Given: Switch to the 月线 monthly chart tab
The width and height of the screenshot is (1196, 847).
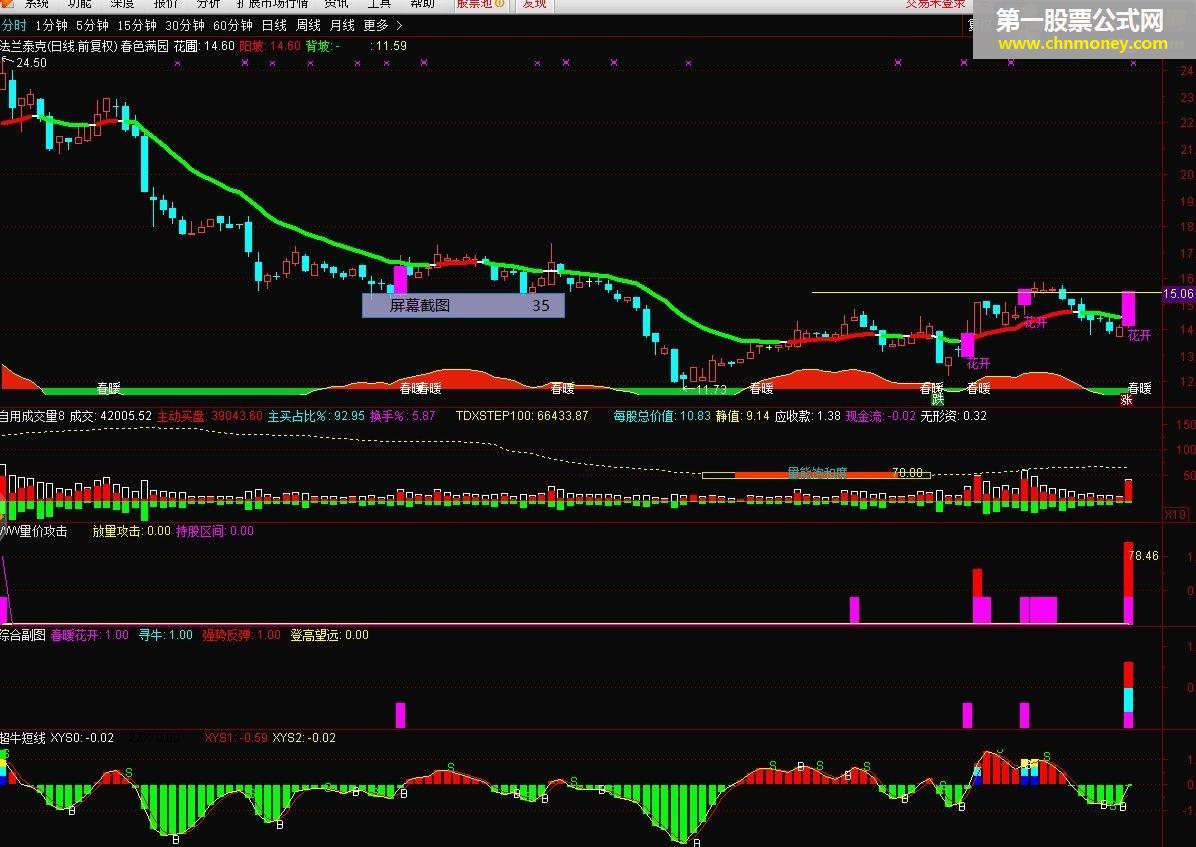Looking at the screenshot, I should (342, 25).
